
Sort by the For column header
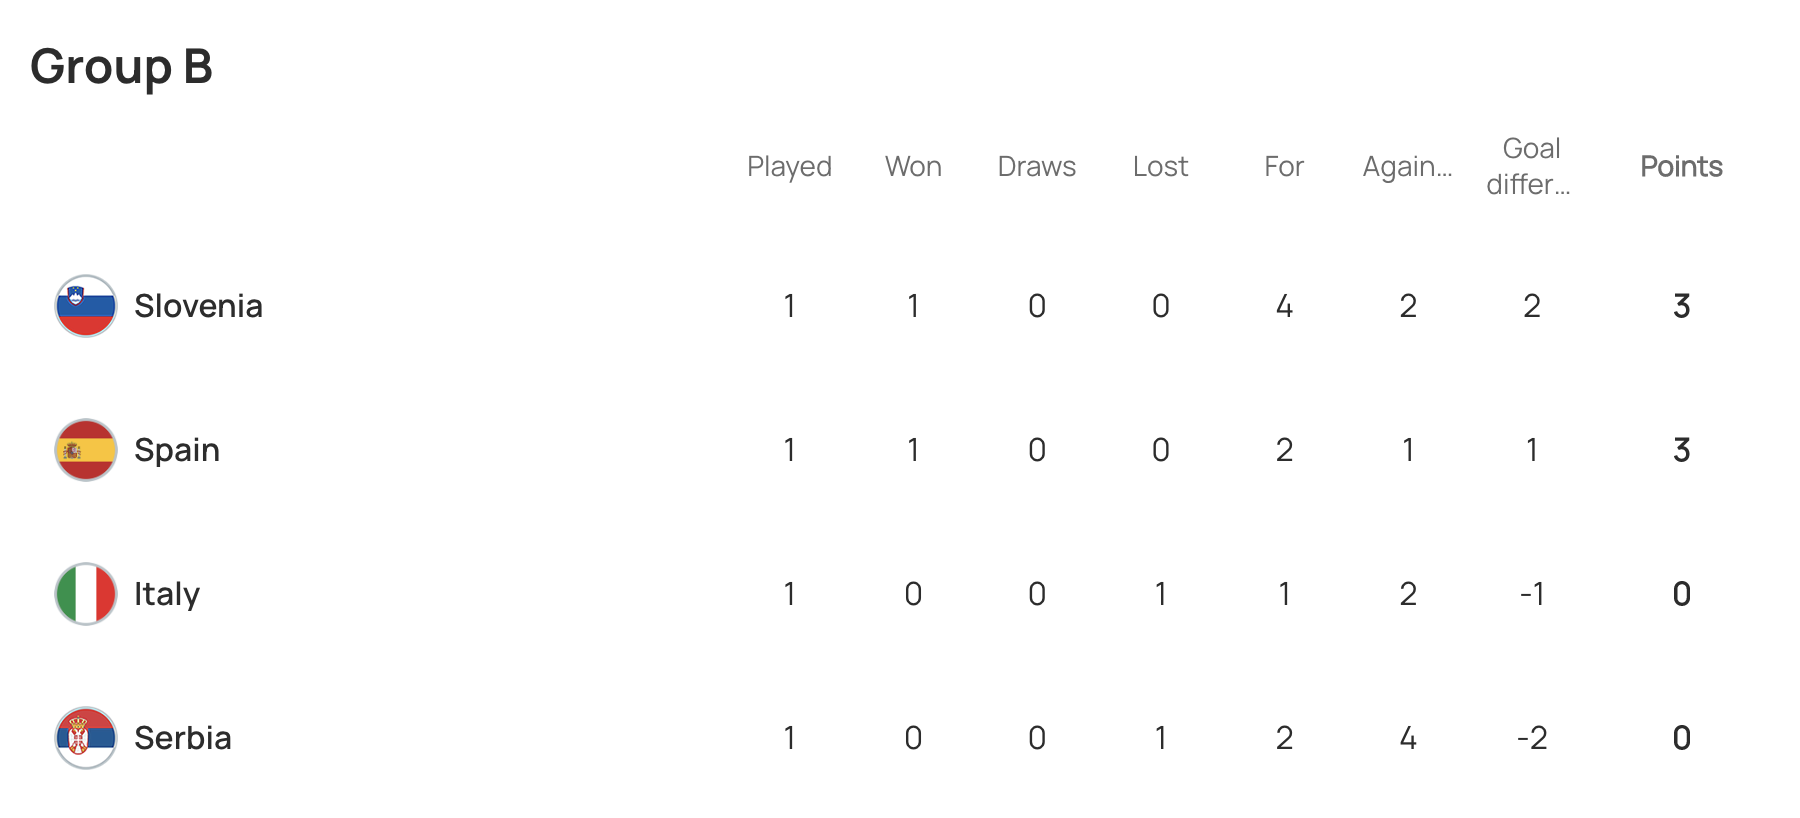coord(1284,166)
